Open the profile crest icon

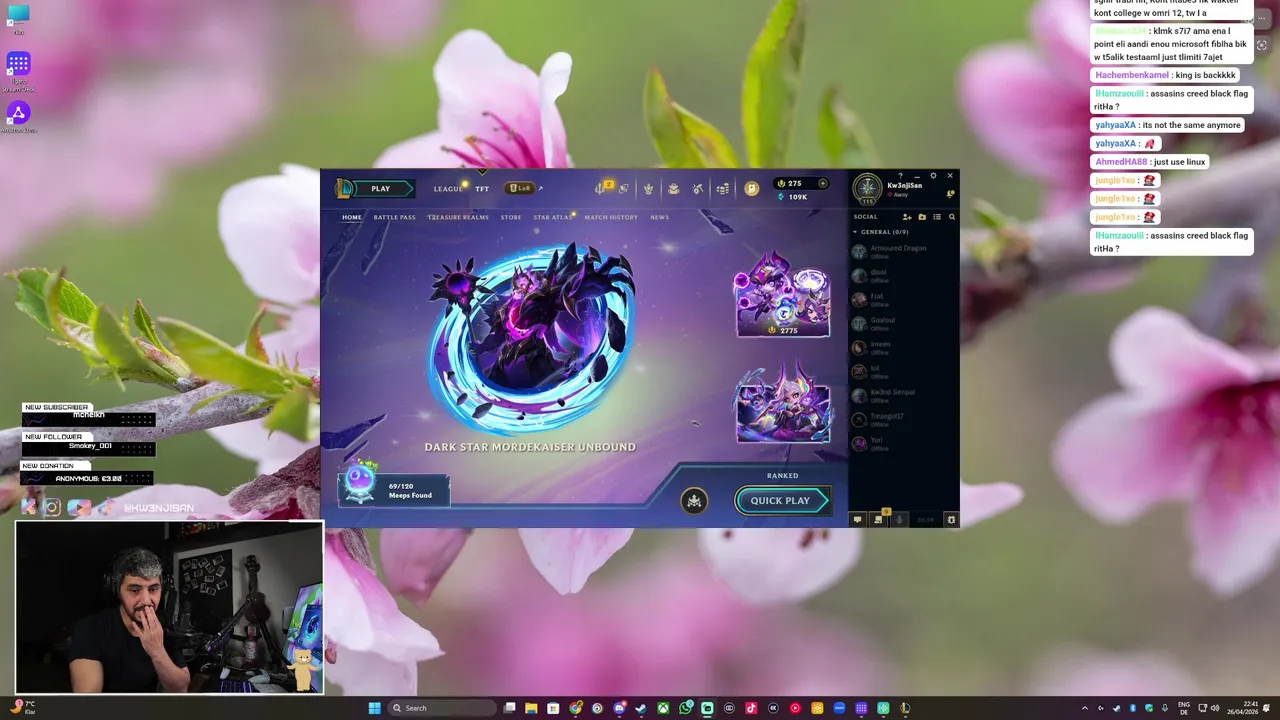click(648, 188)
